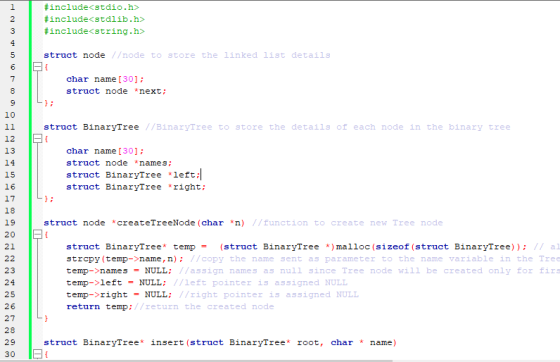Click 'char name[30];' on line 13

[x=105, y=151]
